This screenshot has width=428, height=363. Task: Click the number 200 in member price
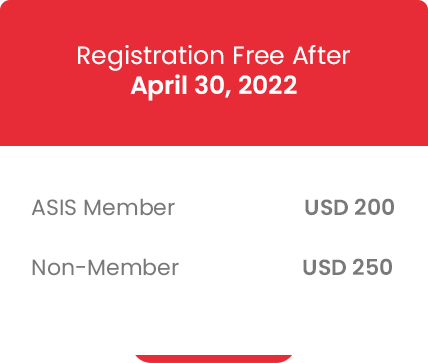[374, 207]
